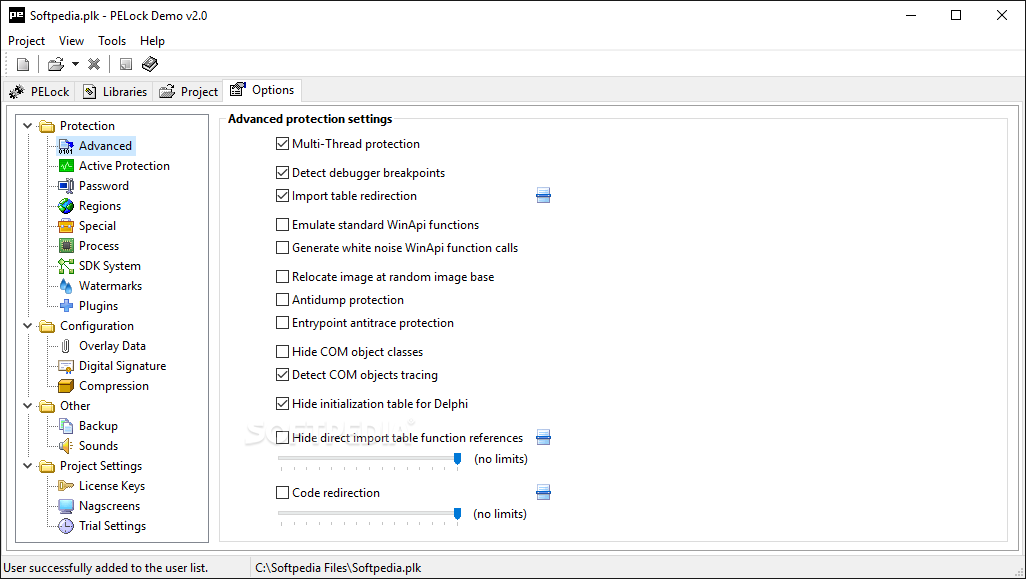1026x579 pixels.
Task: Uncheck Multi-Thread protection
Action: (x=283, y=143)
